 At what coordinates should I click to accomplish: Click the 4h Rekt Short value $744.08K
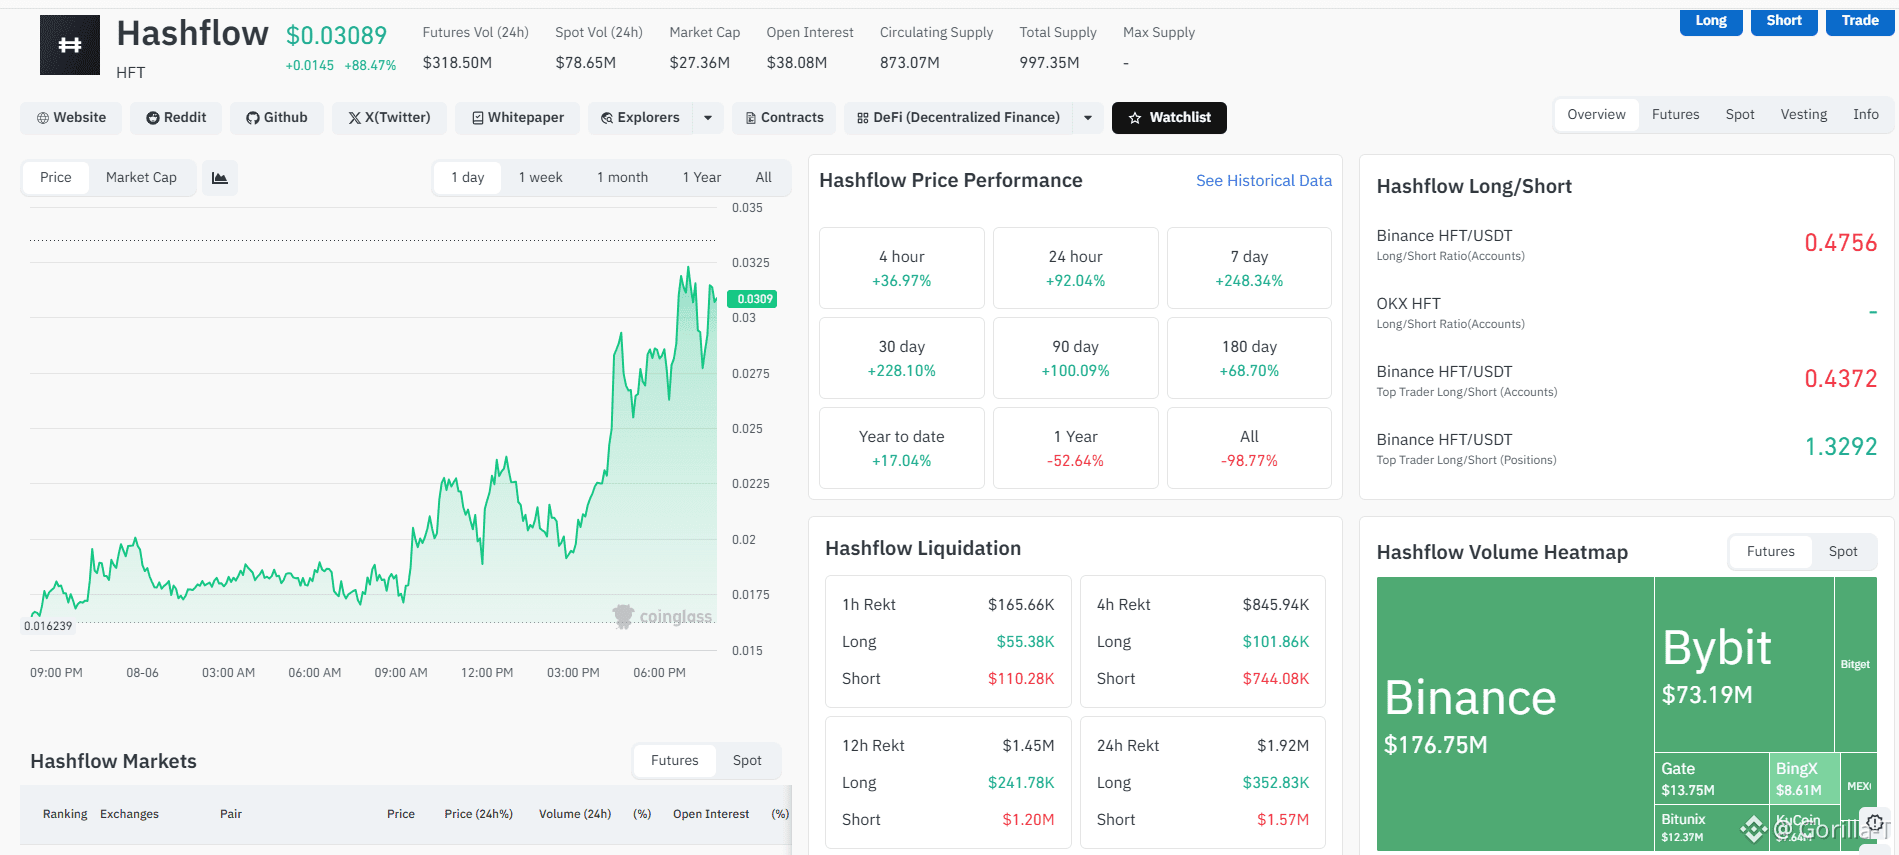1276,679
